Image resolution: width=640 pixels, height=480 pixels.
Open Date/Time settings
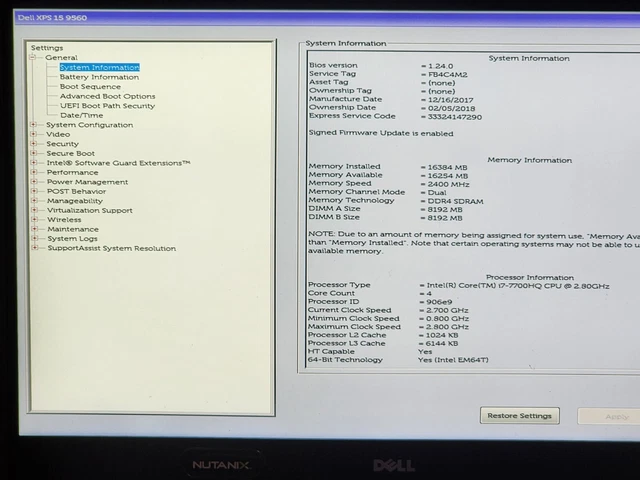pos(82,115)
